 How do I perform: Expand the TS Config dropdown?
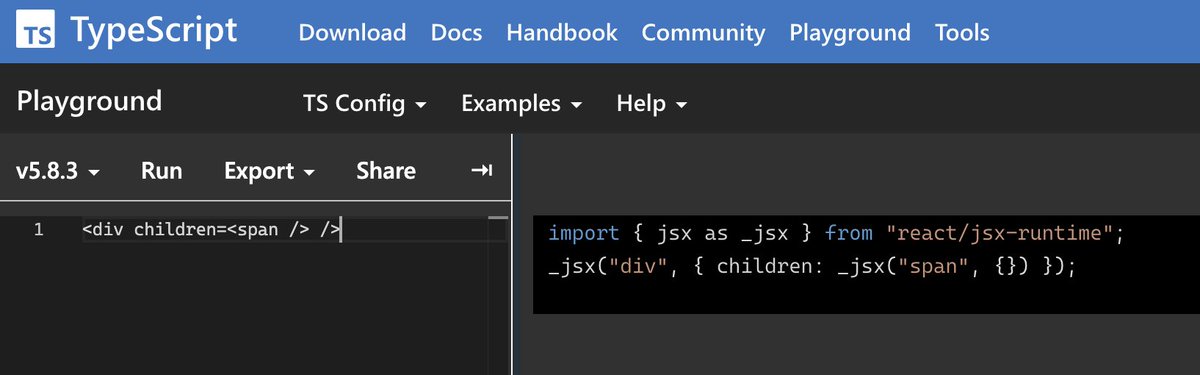click(x=365, y=103)
